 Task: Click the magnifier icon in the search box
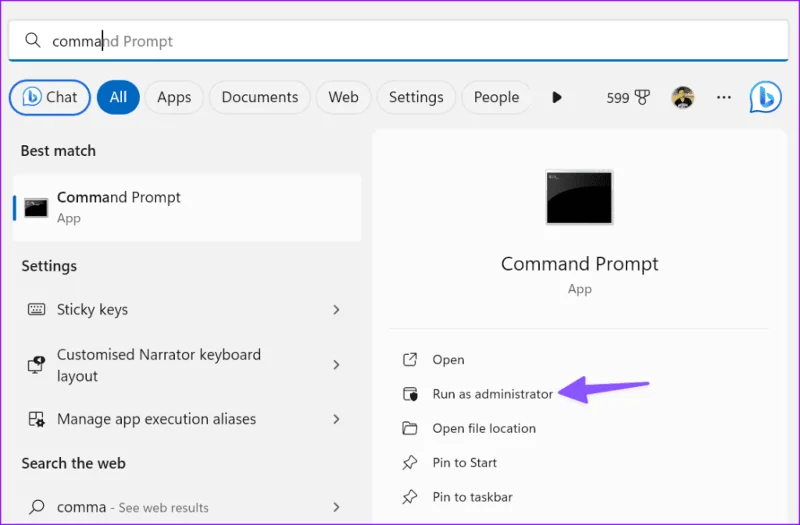coord(33,40)
